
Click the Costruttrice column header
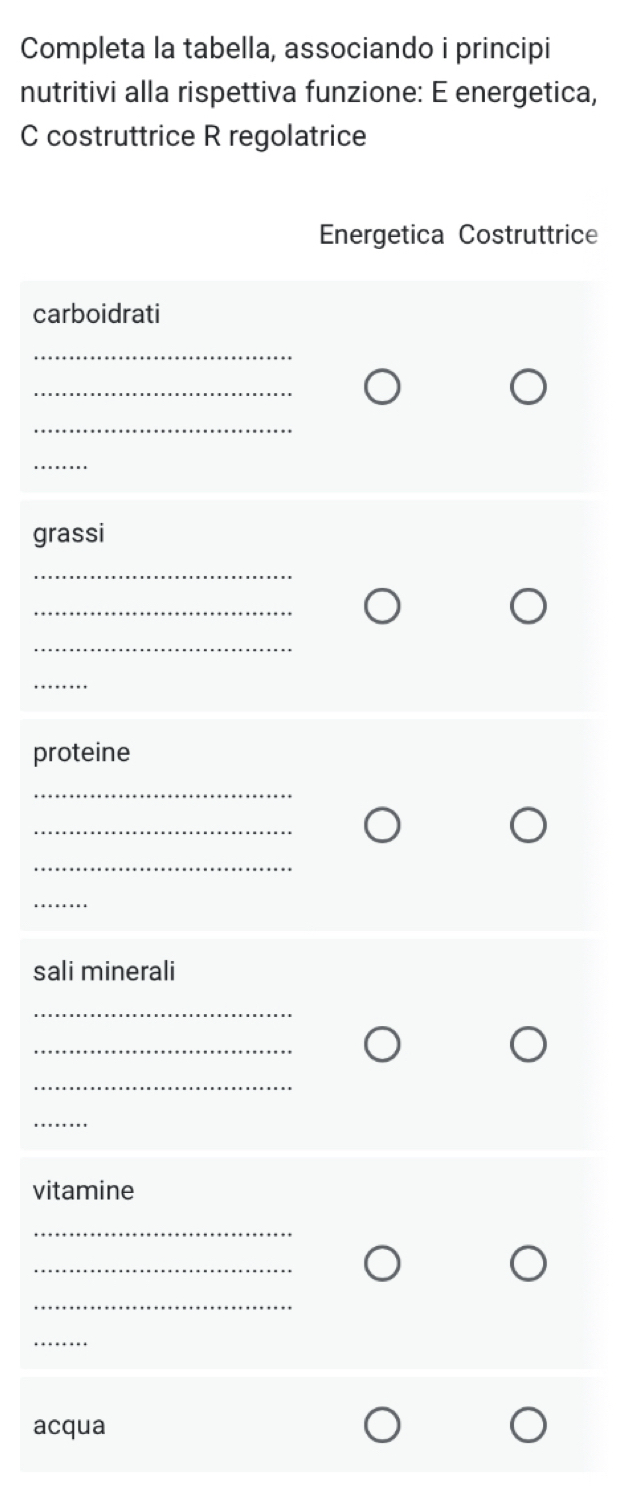[x=528, y=236]
